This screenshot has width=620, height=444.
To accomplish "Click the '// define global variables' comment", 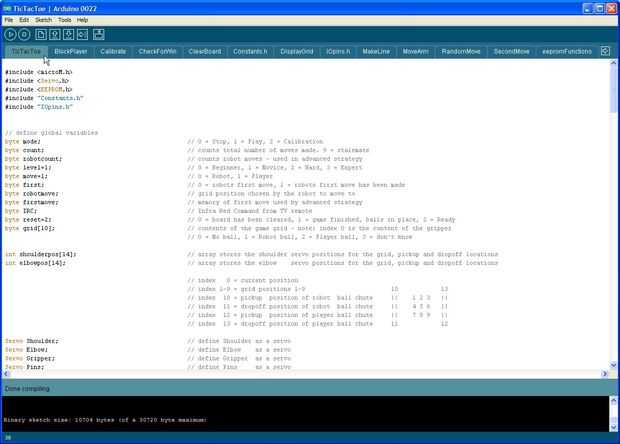I will pos(51,133).
